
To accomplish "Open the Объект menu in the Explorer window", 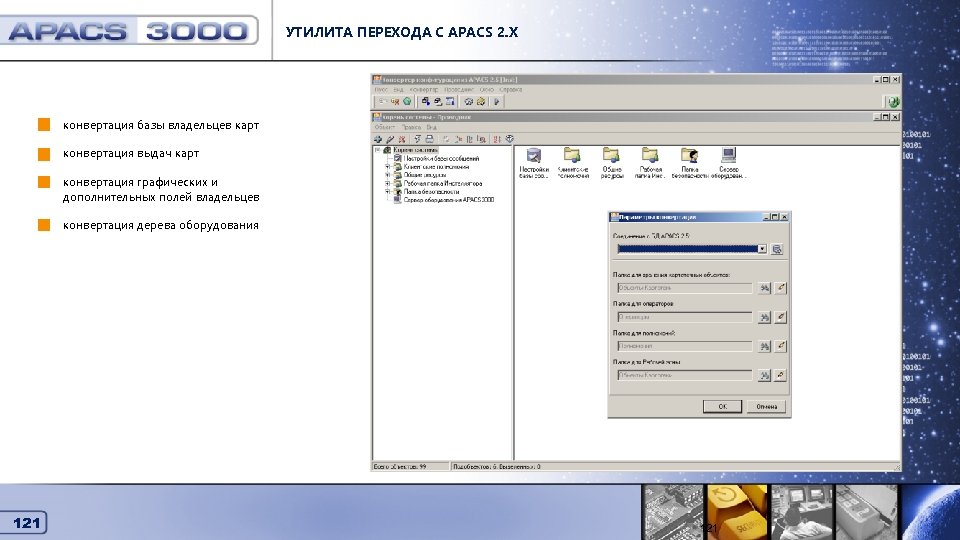I will (x=385, y=127).
